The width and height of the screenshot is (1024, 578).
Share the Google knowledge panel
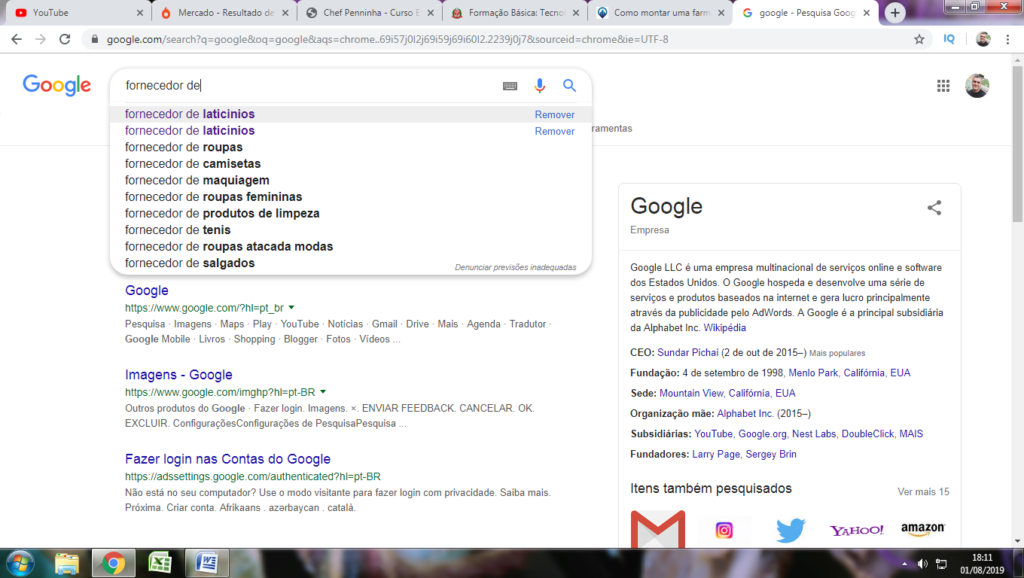point(934,208)
